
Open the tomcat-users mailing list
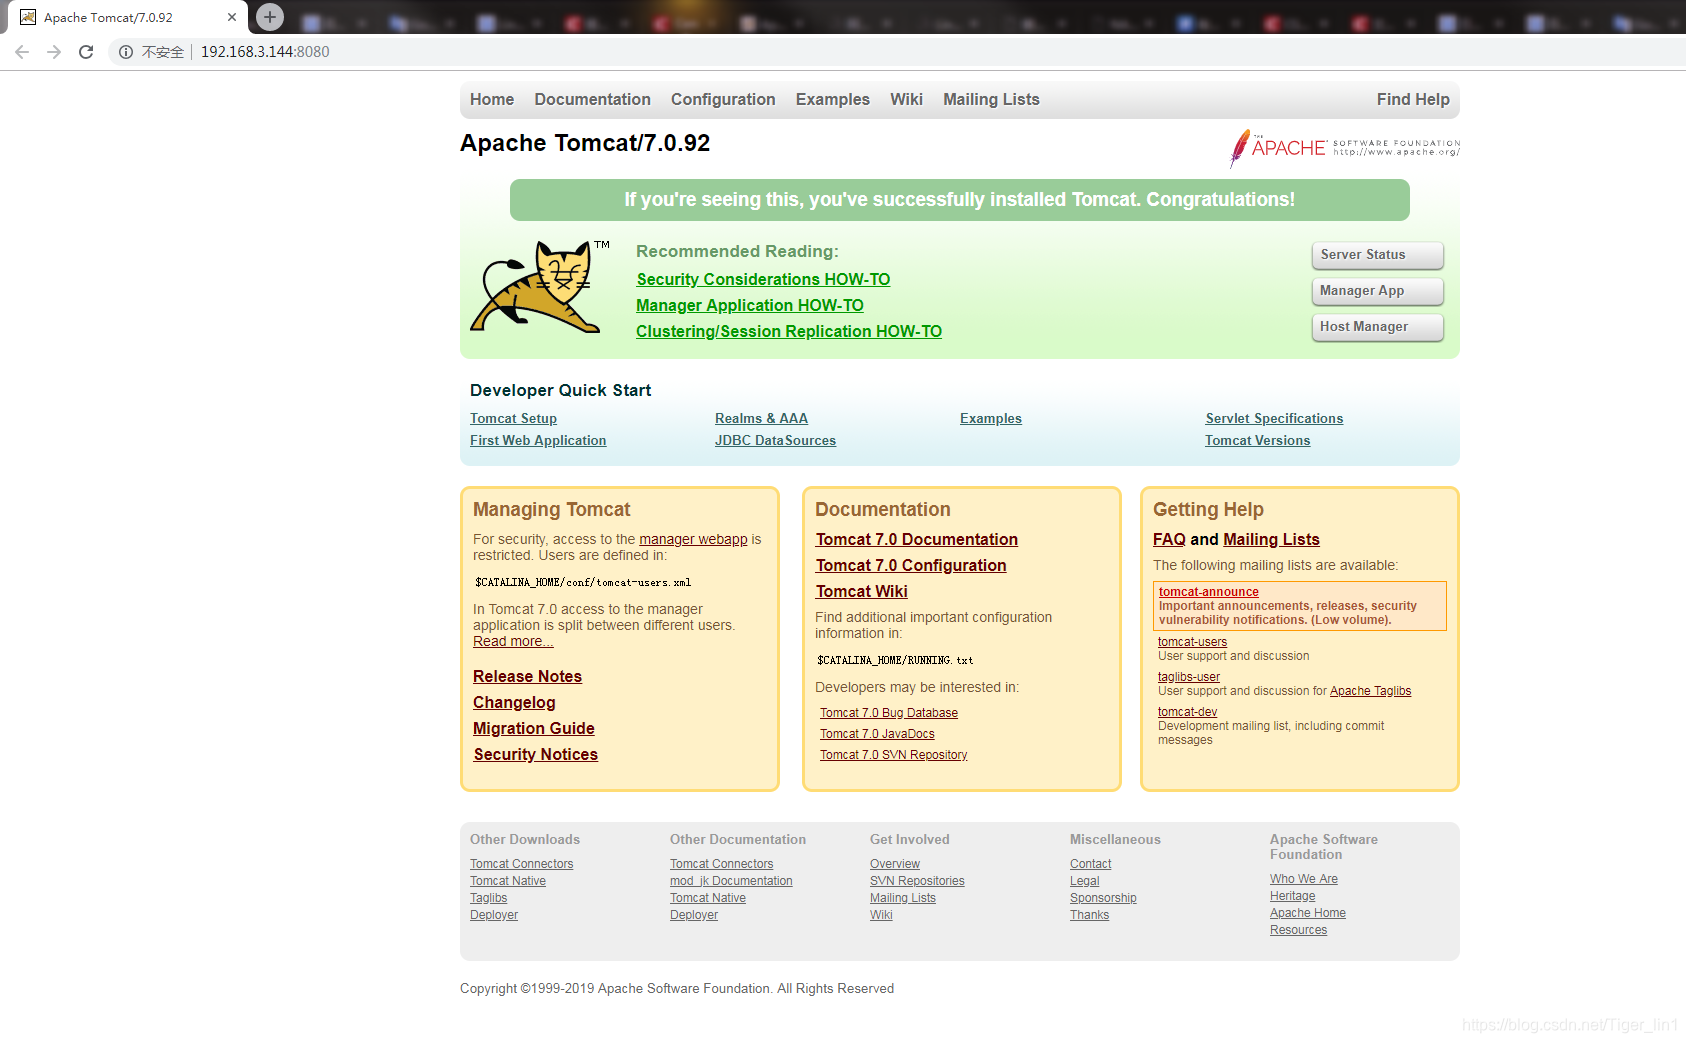click(x=1192, y=642)
